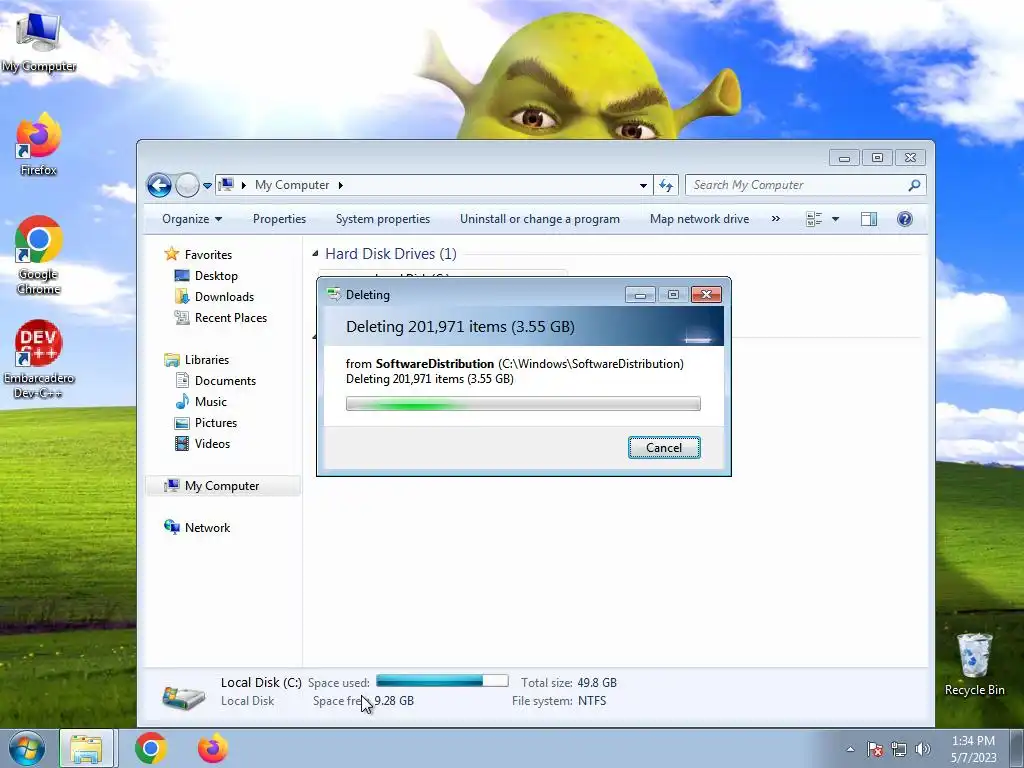Open the Windows Start menu

click(27, 748)
